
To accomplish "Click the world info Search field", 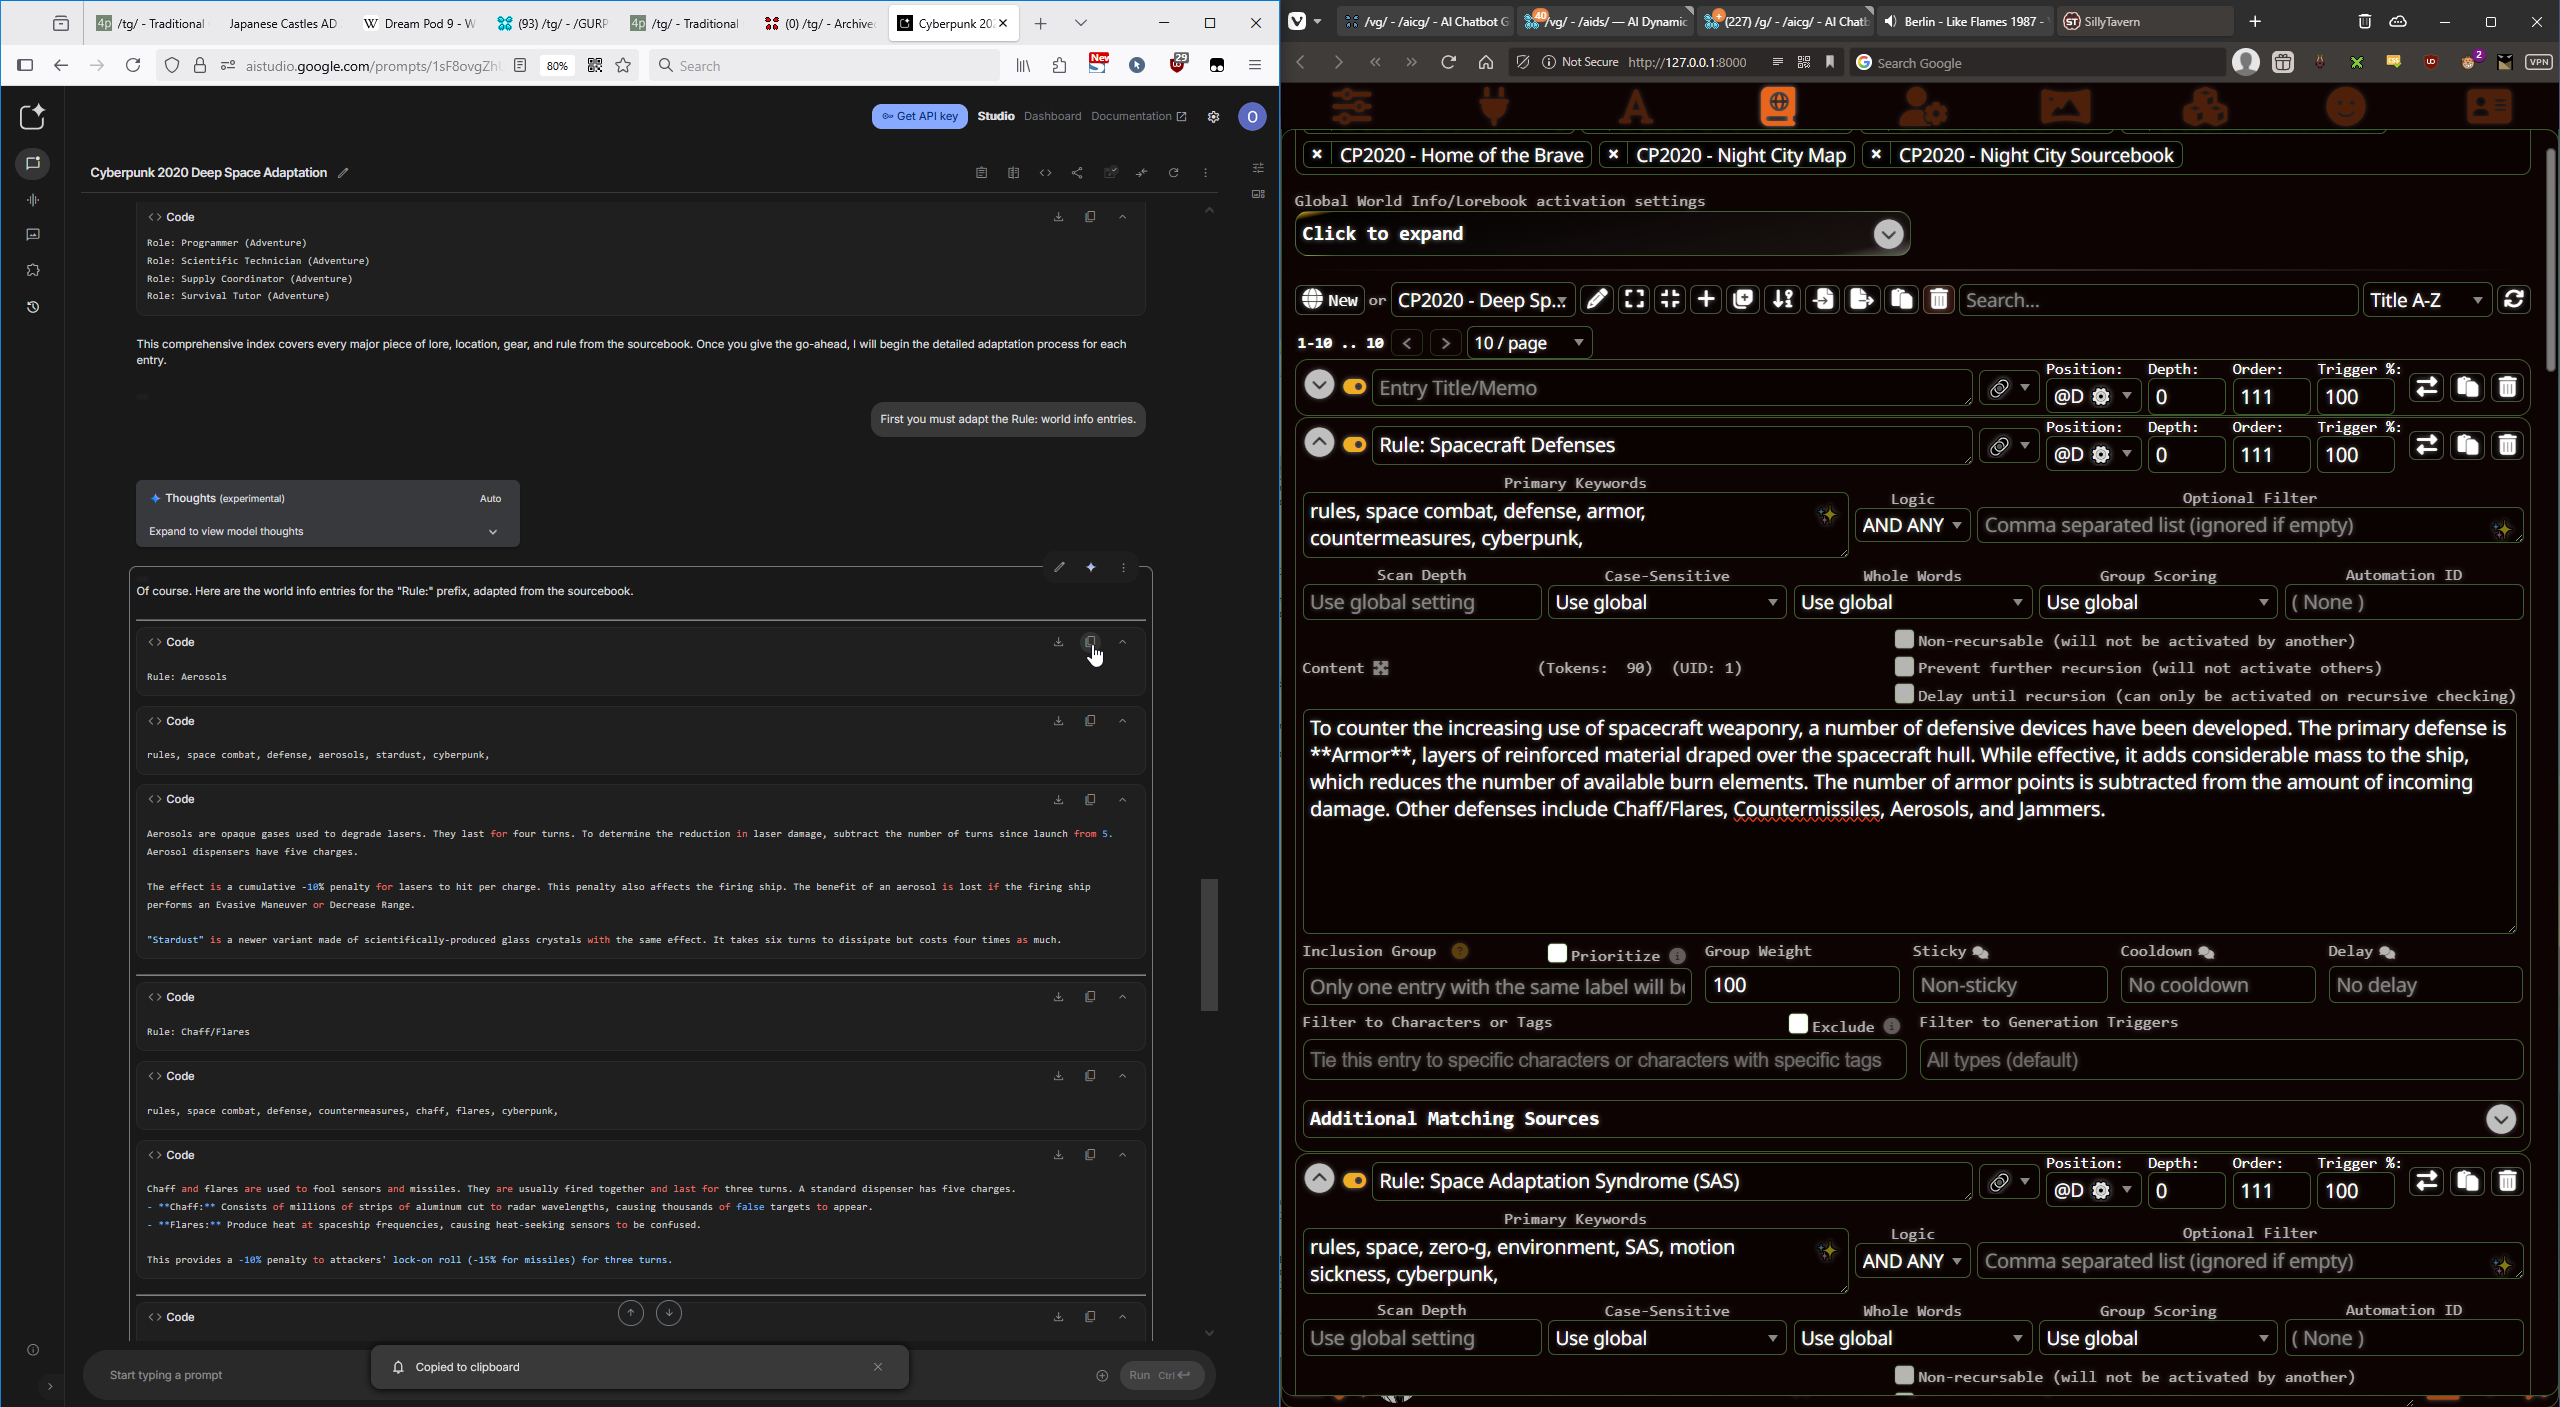I will tap(2156, 300).
